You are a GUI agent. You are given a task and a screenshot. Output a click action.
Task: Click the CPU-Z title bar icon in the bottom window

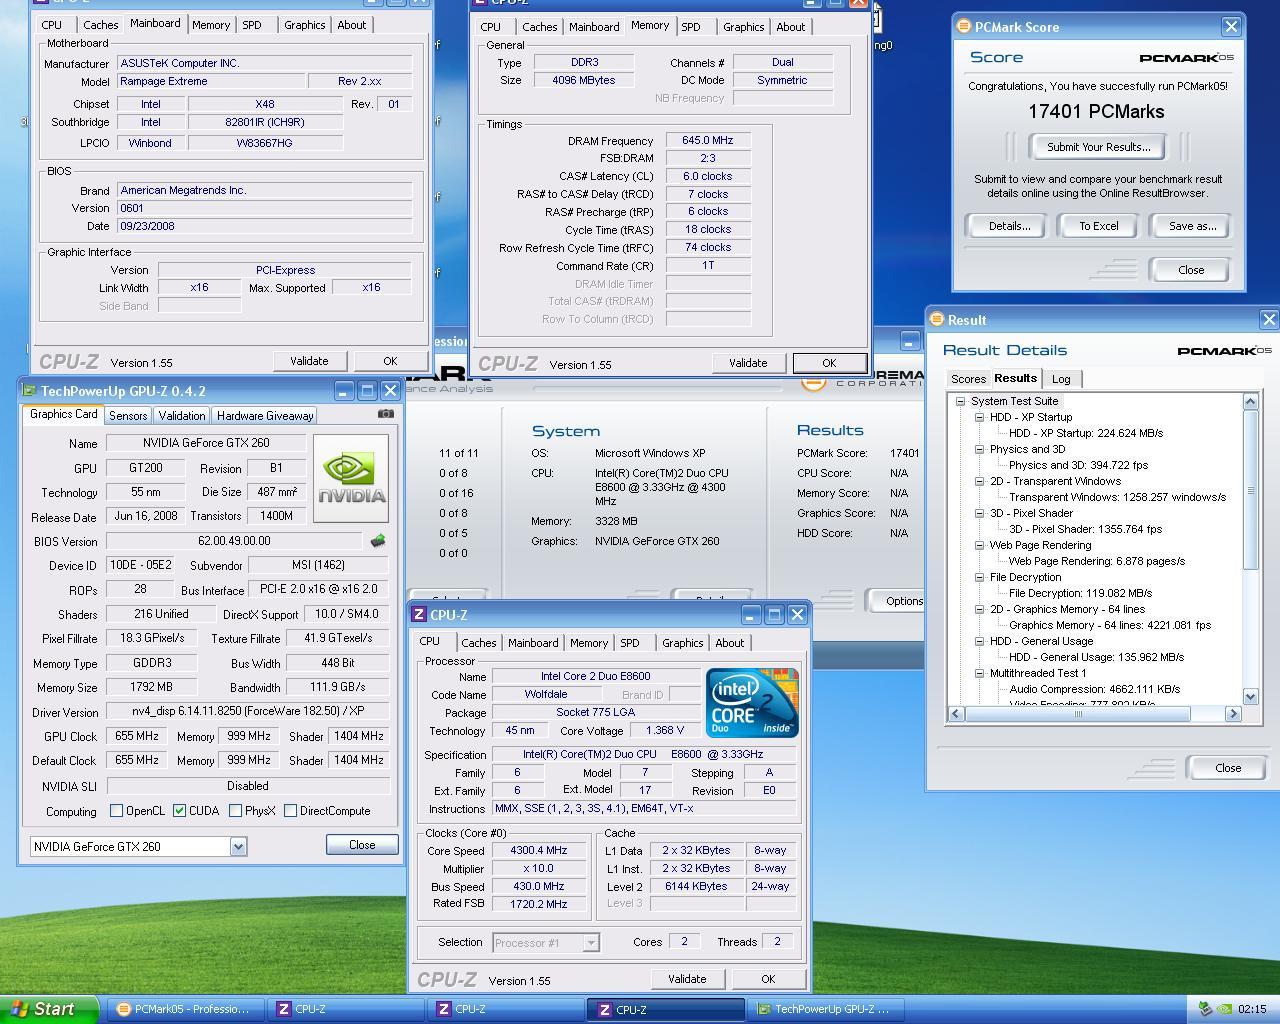[x=419, y=615]
